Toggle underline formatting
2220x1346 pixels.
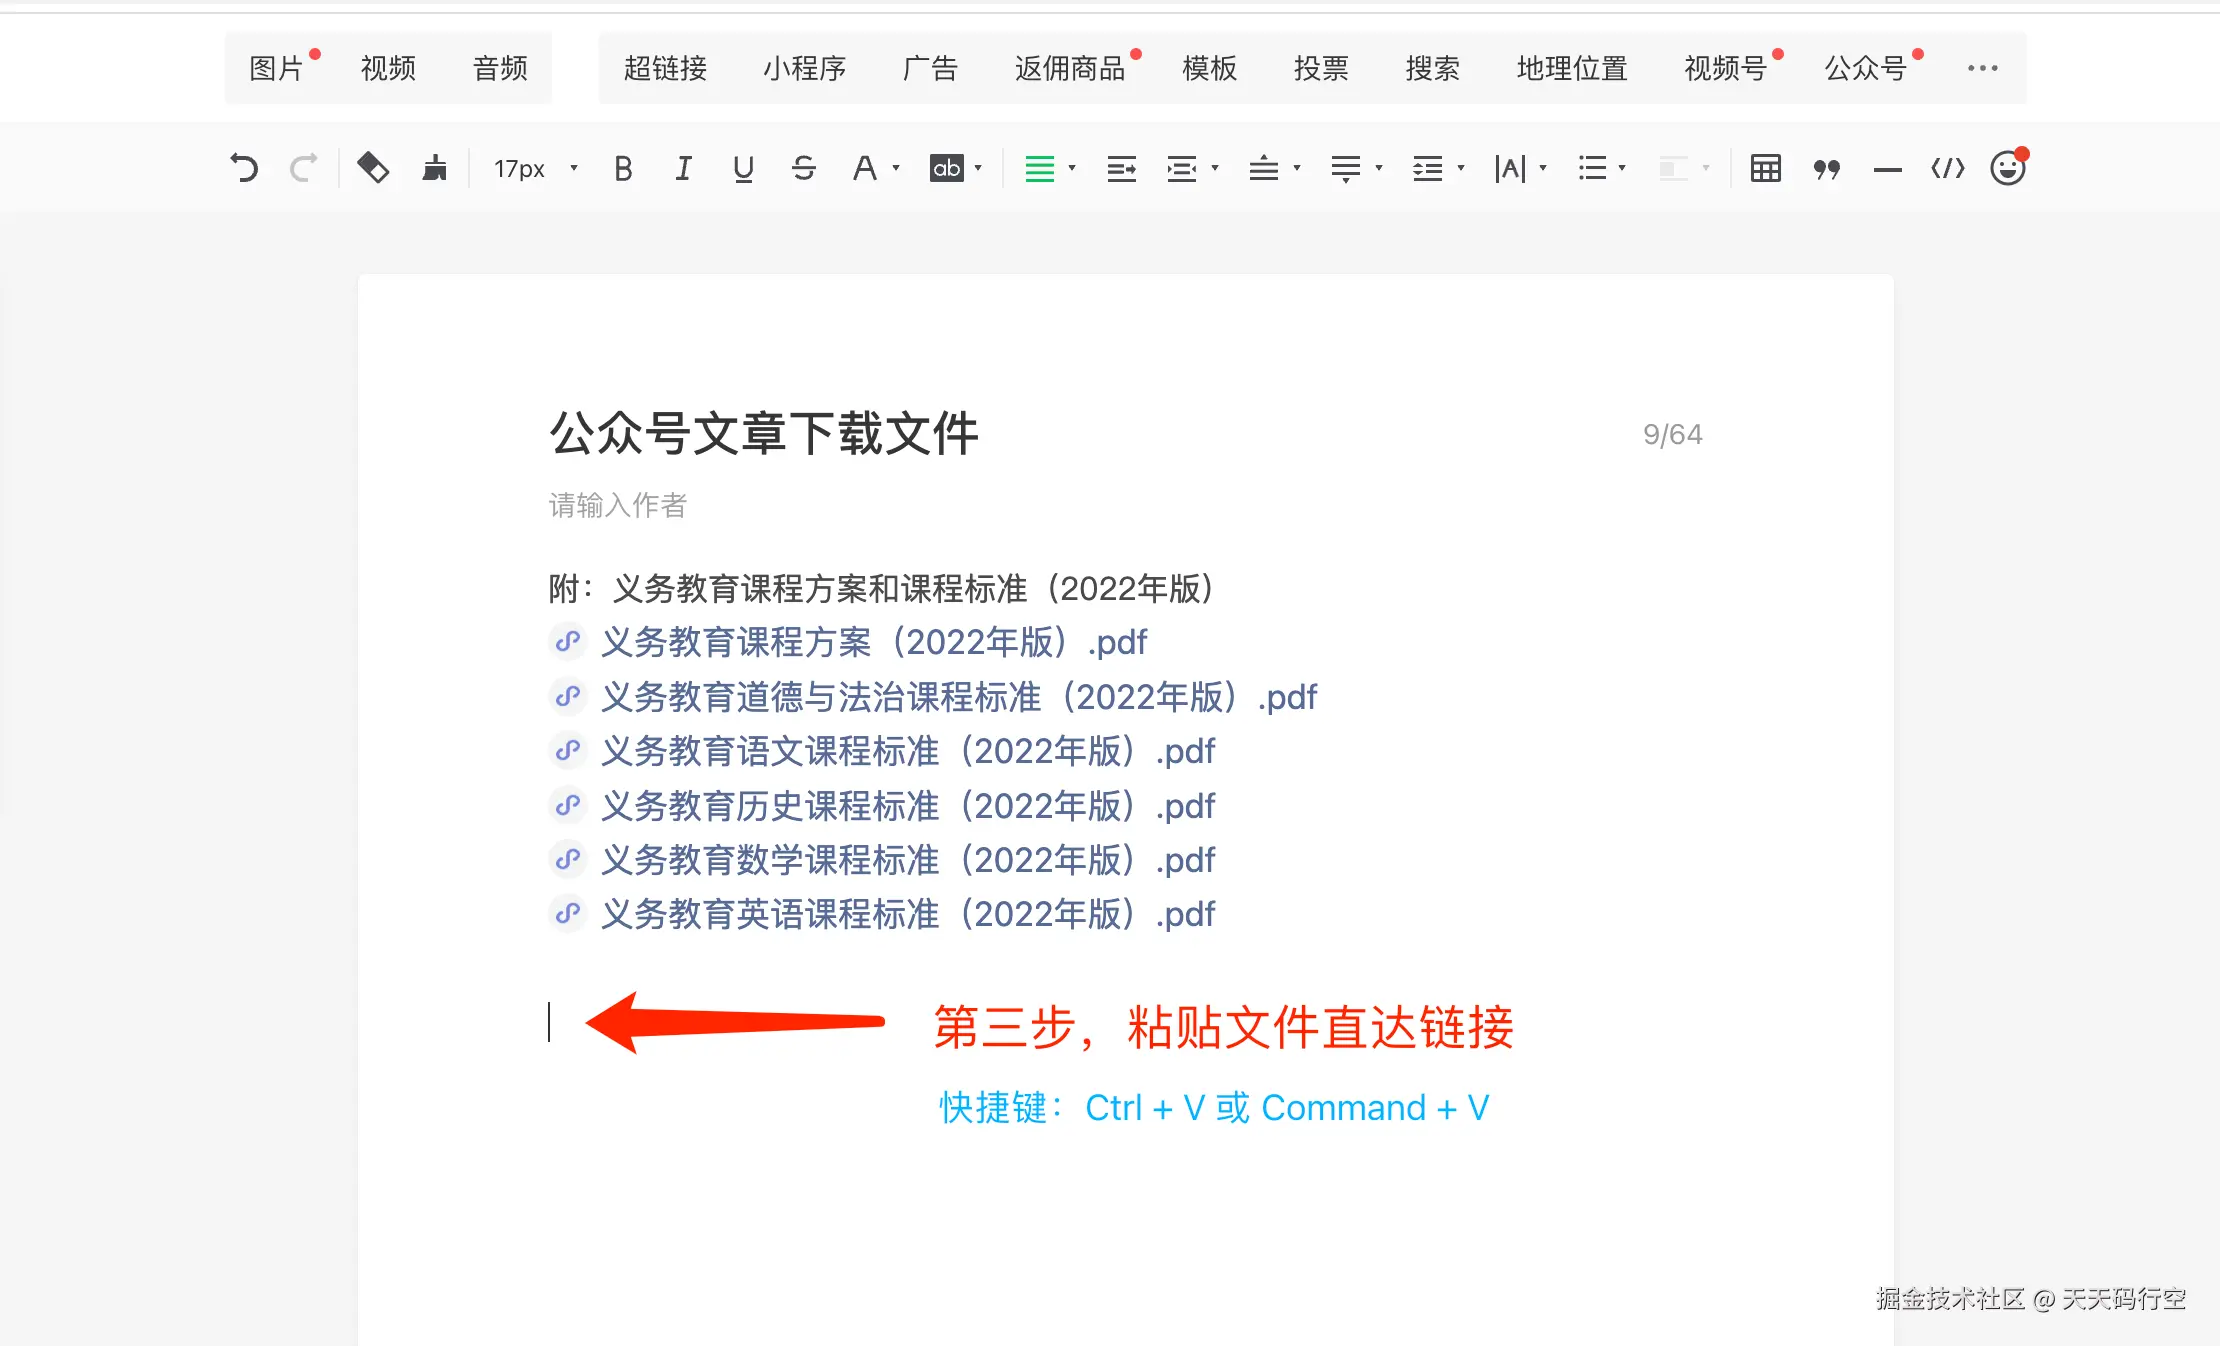tap(743, 168)
